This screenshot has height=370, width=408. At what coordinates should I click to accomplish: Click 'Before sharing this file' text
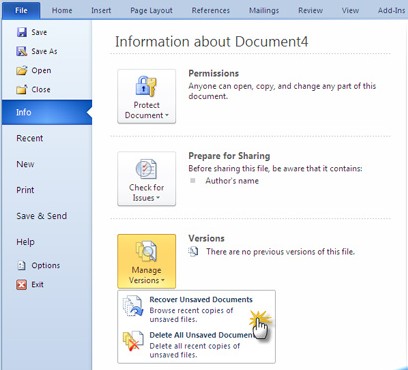pyautogui.click(x=275, y=169)
